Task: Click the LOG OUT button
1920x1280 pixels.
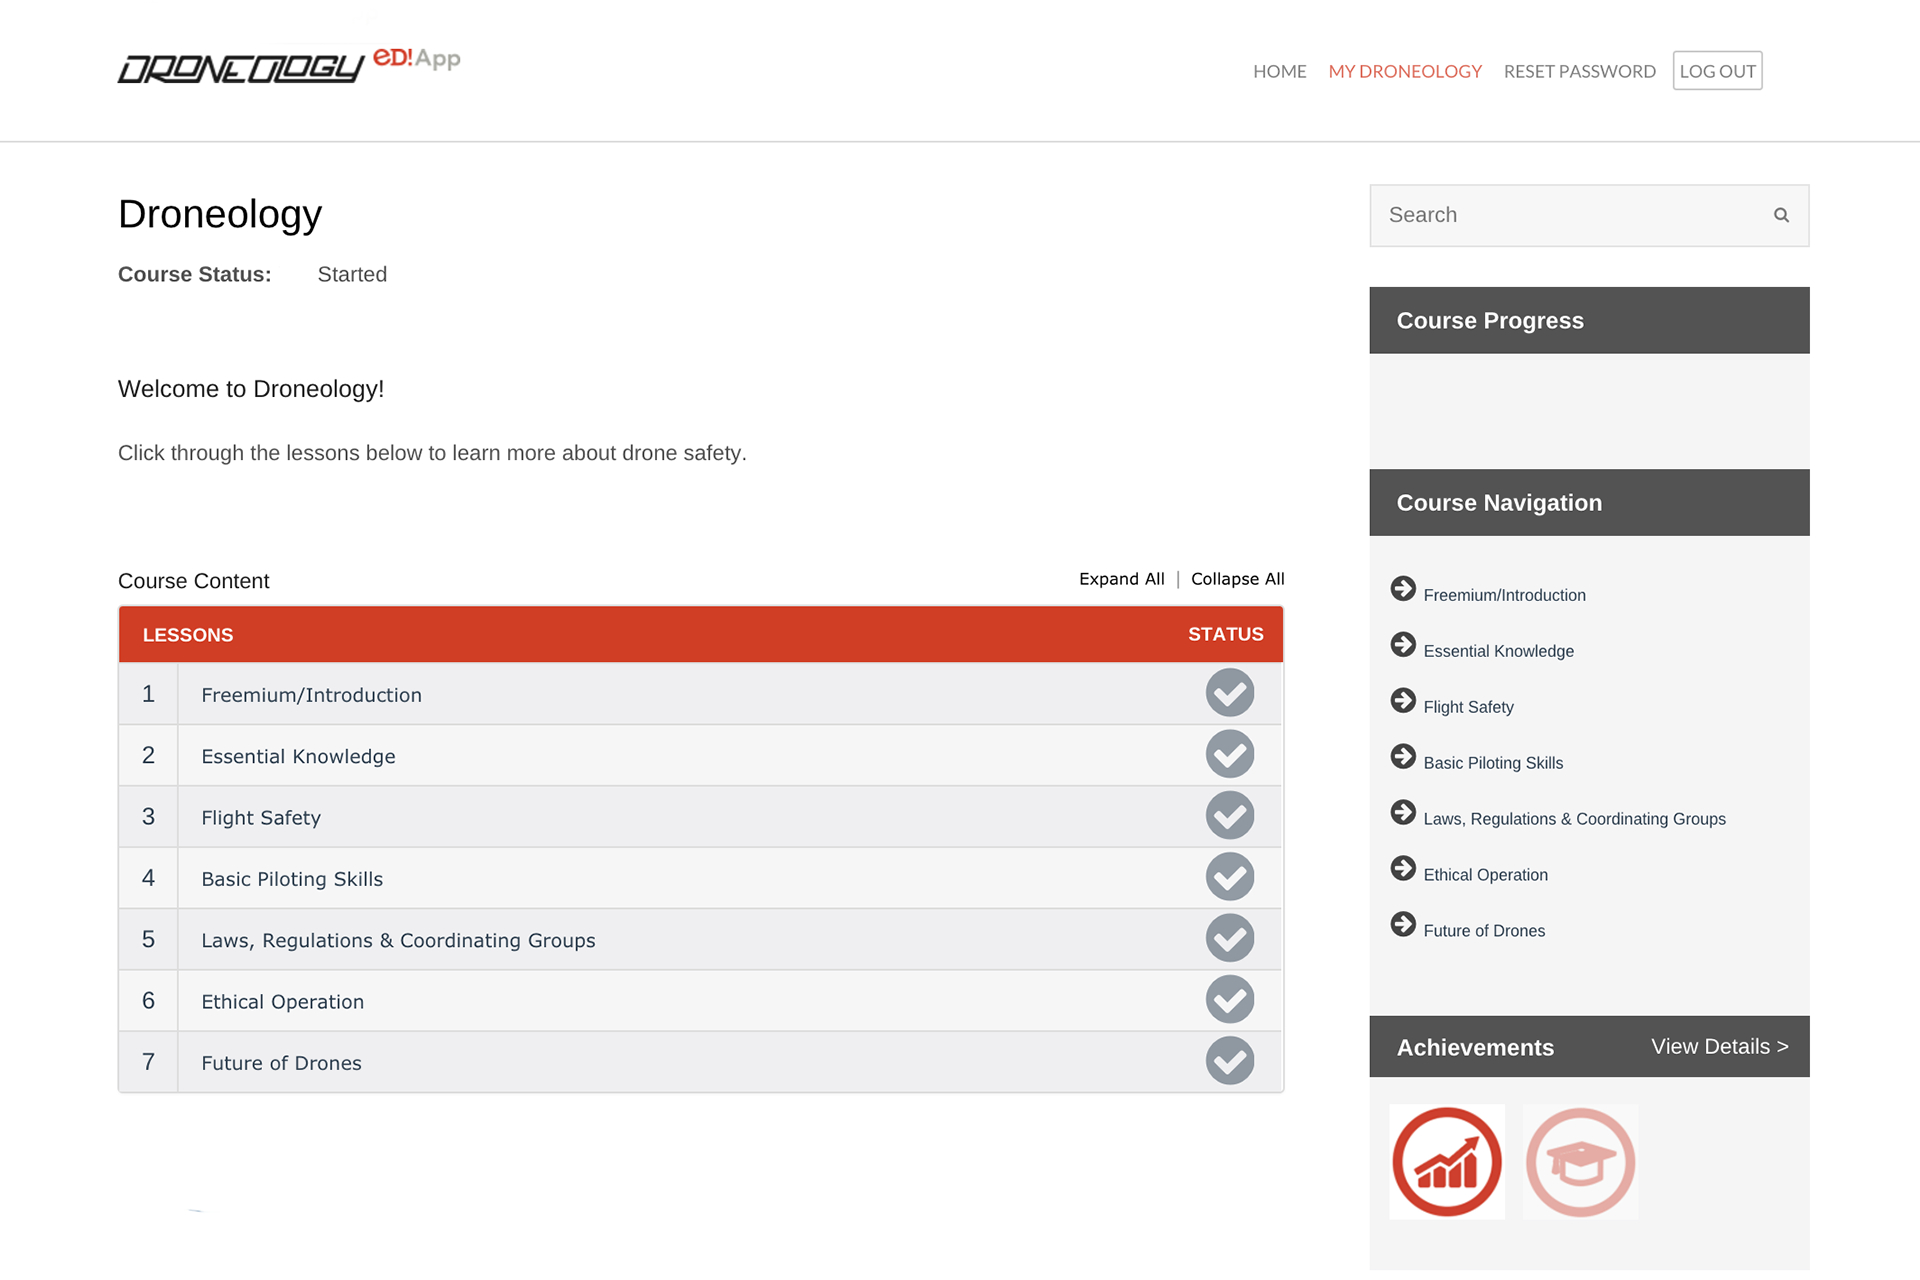Action: coord(1717,70)
